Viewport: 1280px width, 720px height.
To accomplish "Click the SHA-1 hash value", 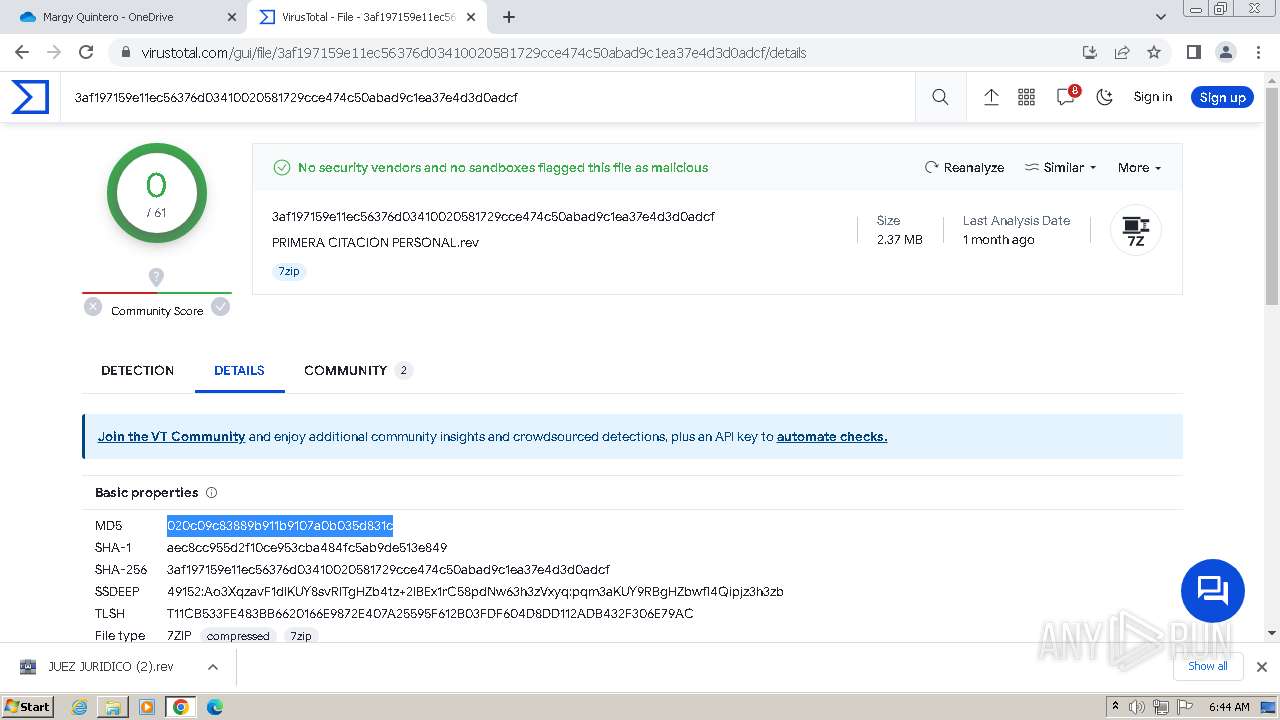I will 307,547.
